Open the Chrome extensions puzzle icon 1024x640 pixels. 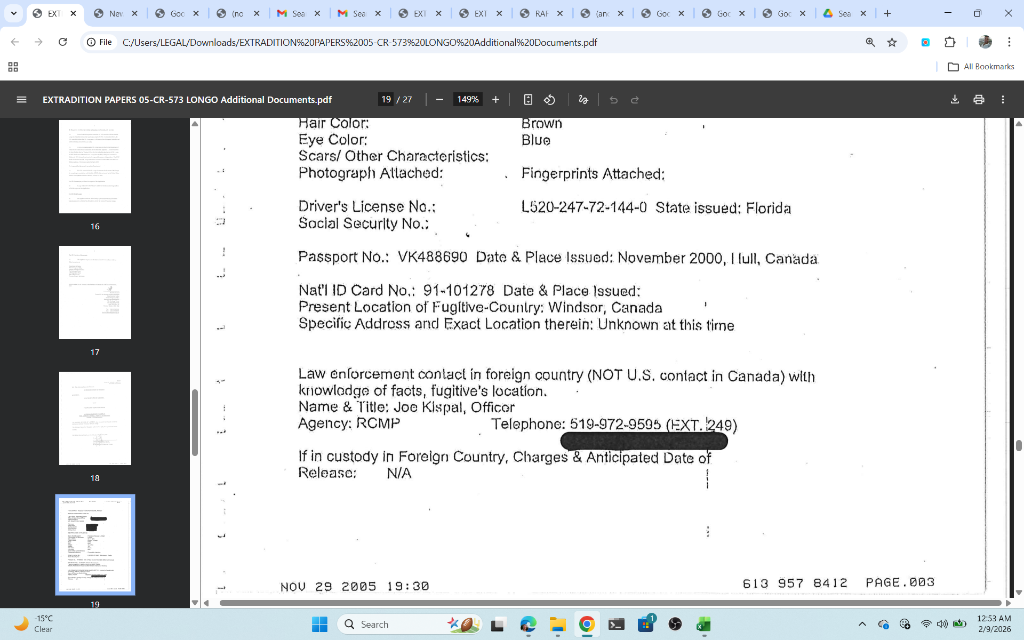[950, 43]
